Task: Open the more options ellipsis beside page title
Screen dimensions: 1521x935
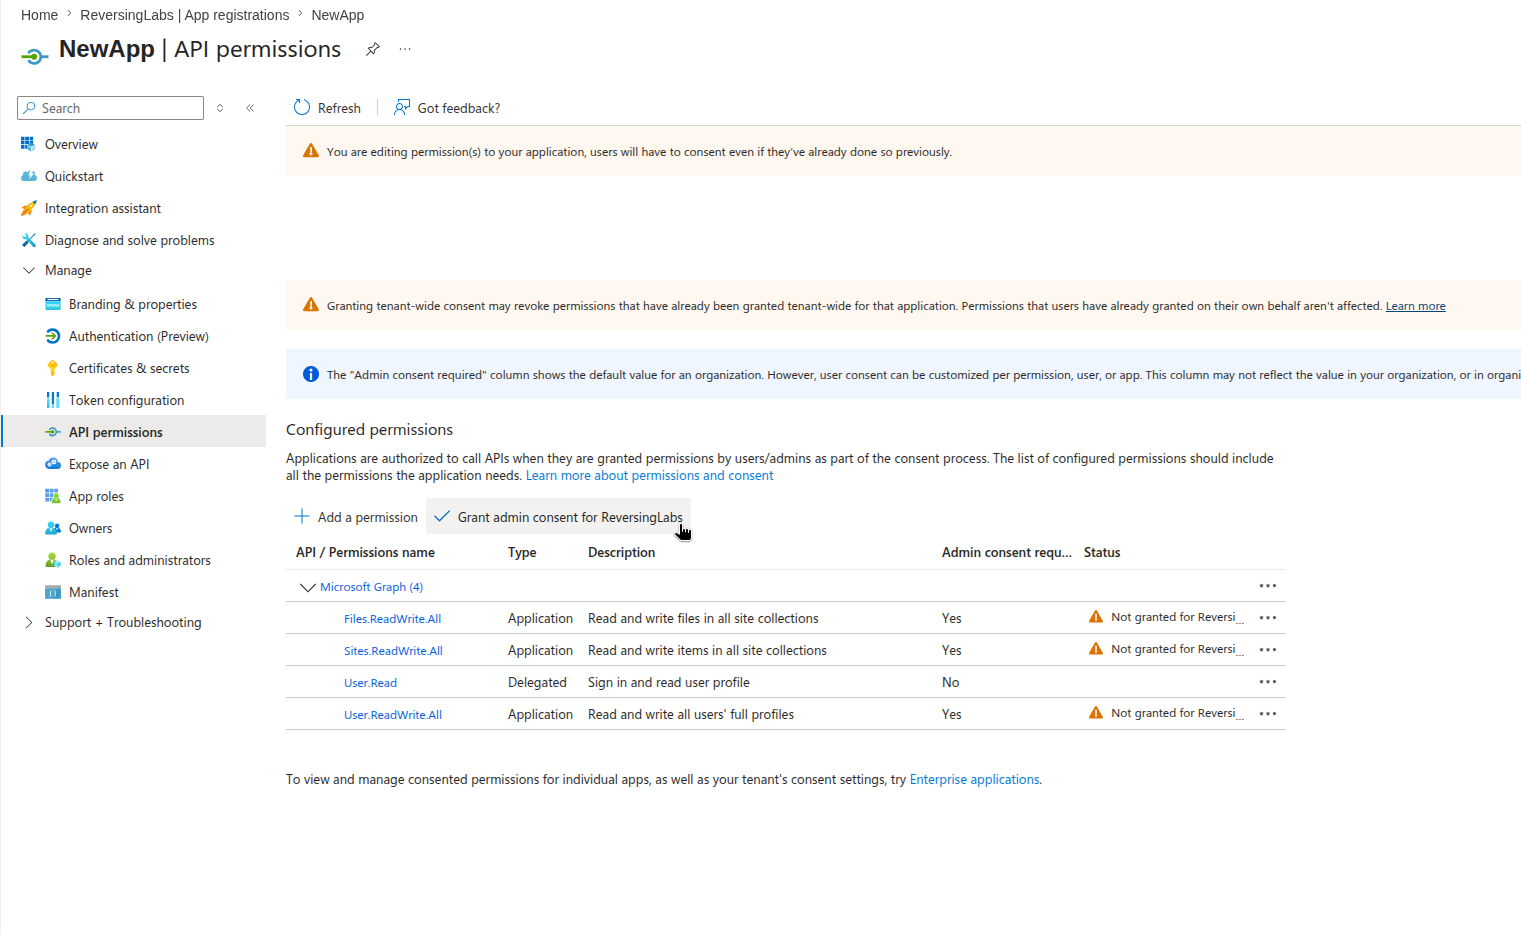Action: 405,49
